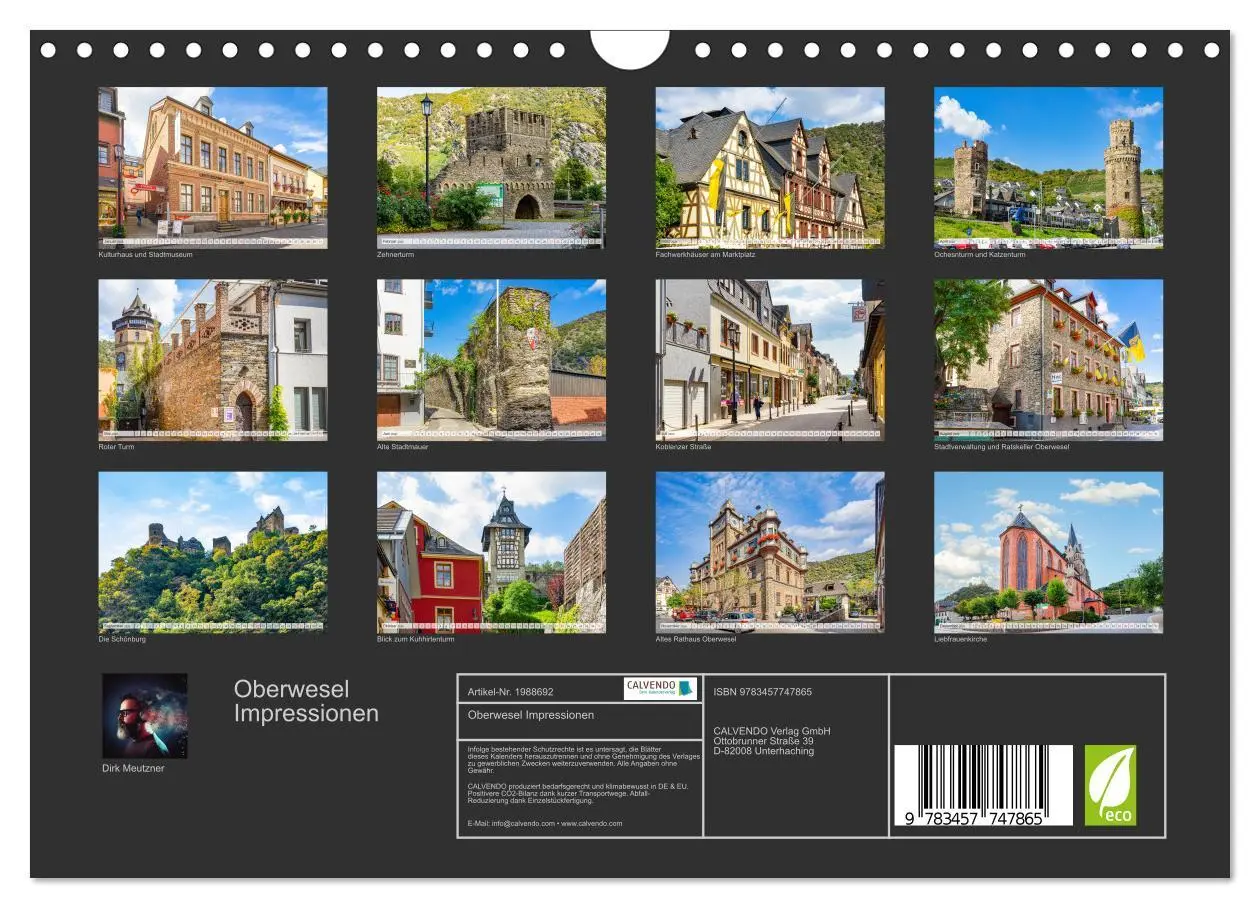
Task: Click the ISBN 9783457747865 text
Action: [x=763, y=692]
